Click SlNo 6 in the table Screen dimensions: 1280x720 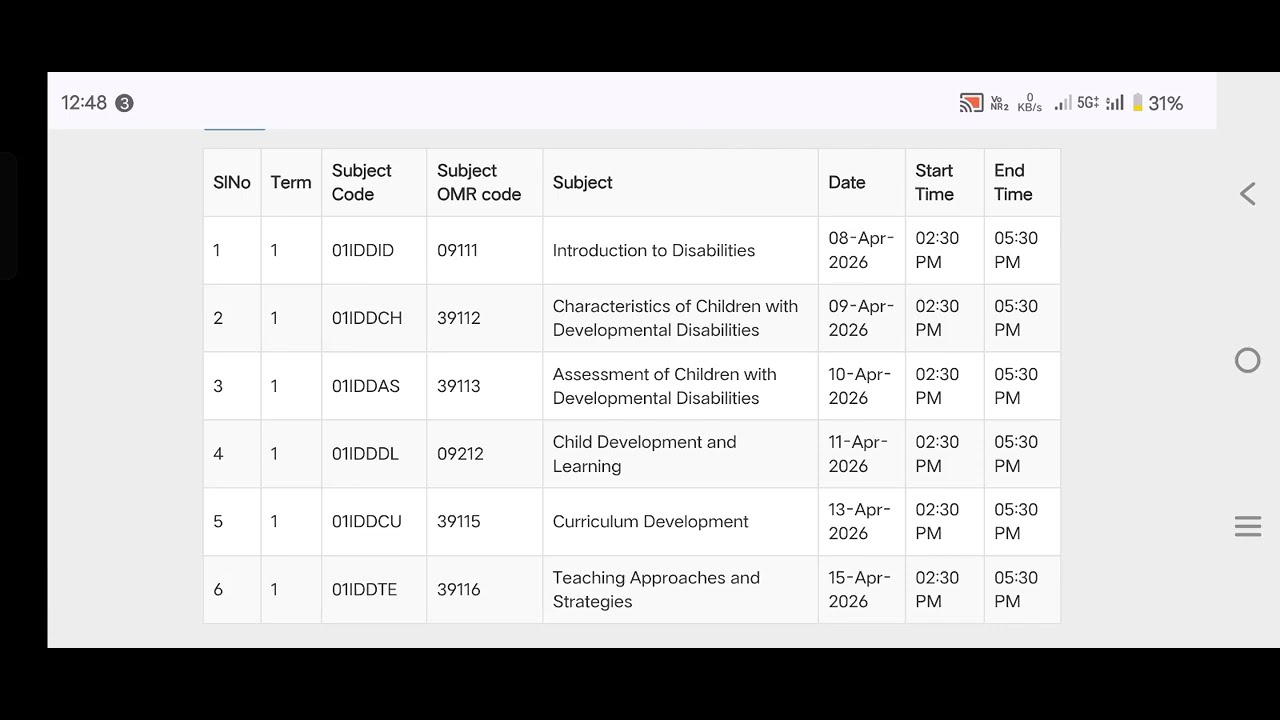[x=218, y=590]
